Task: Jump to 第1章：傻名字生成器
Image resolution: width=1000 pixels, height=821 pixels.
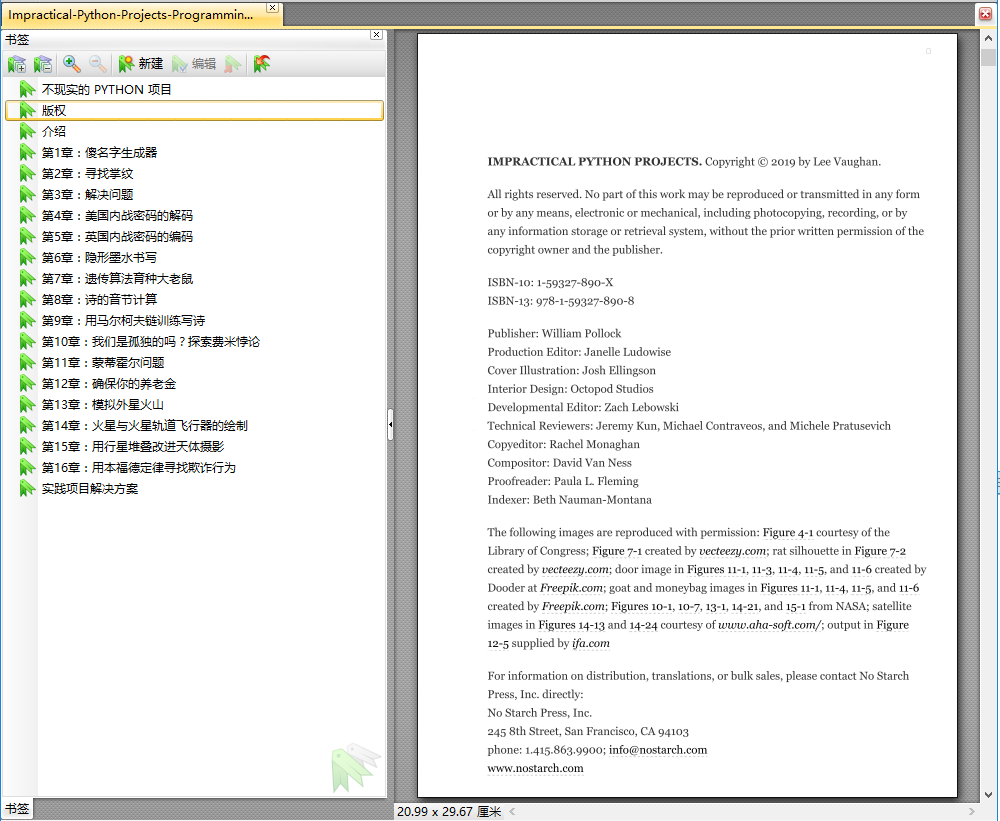Action: click(99, 152)
